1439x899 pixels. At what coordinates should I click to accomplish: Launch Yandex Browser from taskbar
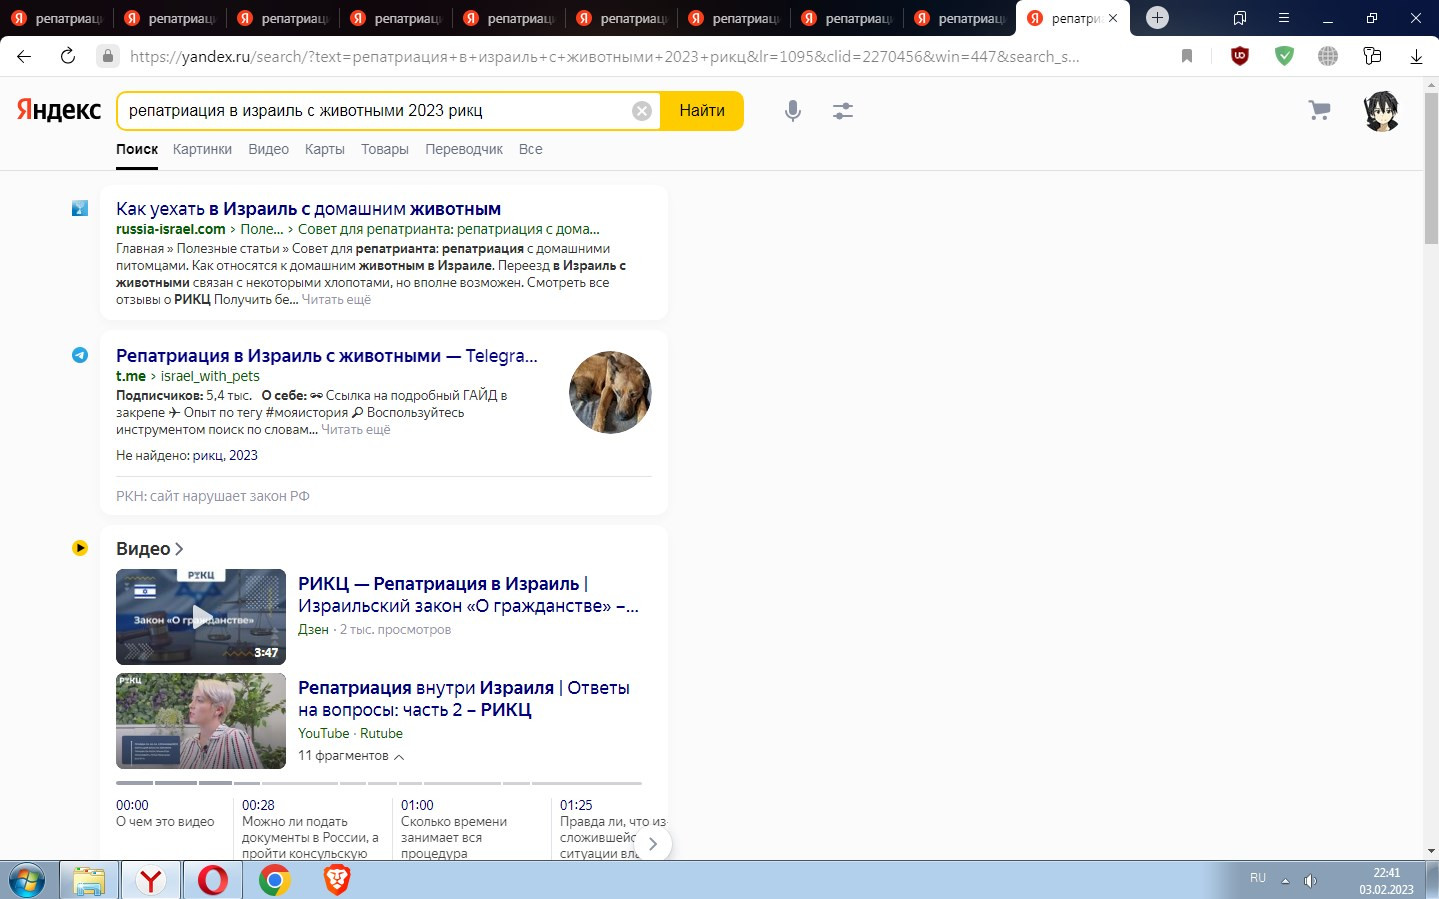tap(151, 880)
